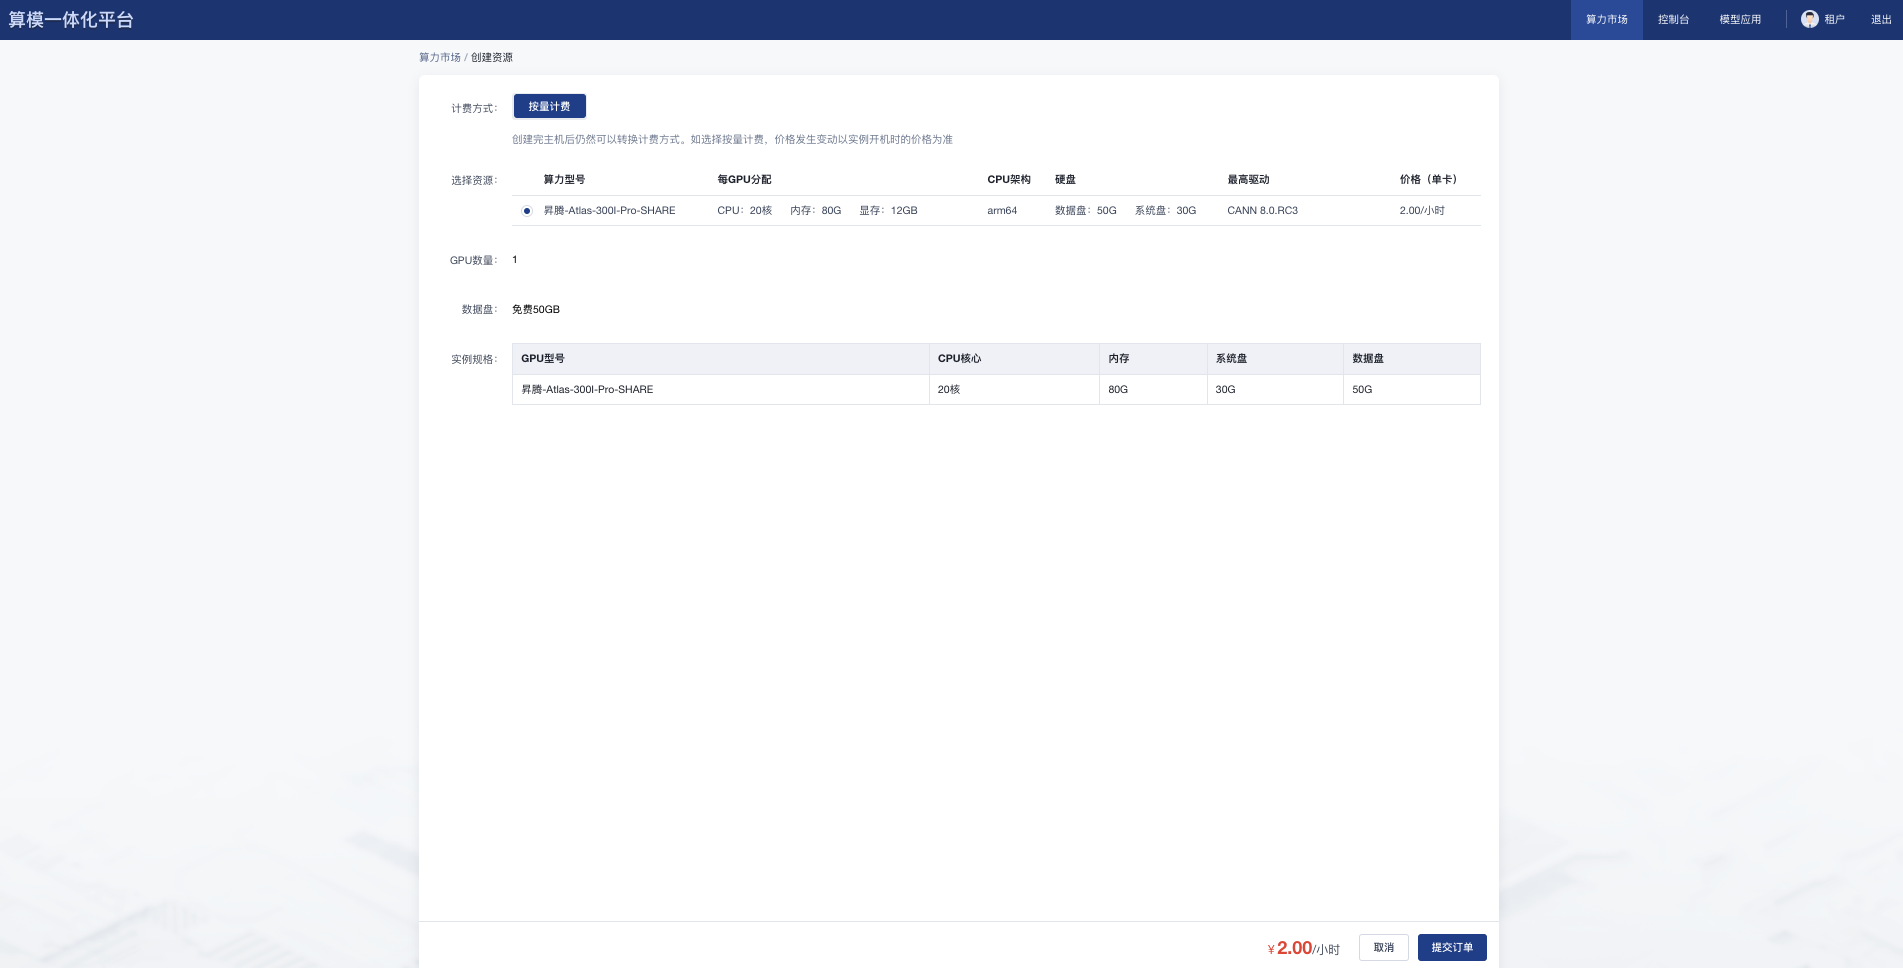Screen dimensions: 1903x968
Task: Open the 模型应用 tab
Action: [1740, 19]
